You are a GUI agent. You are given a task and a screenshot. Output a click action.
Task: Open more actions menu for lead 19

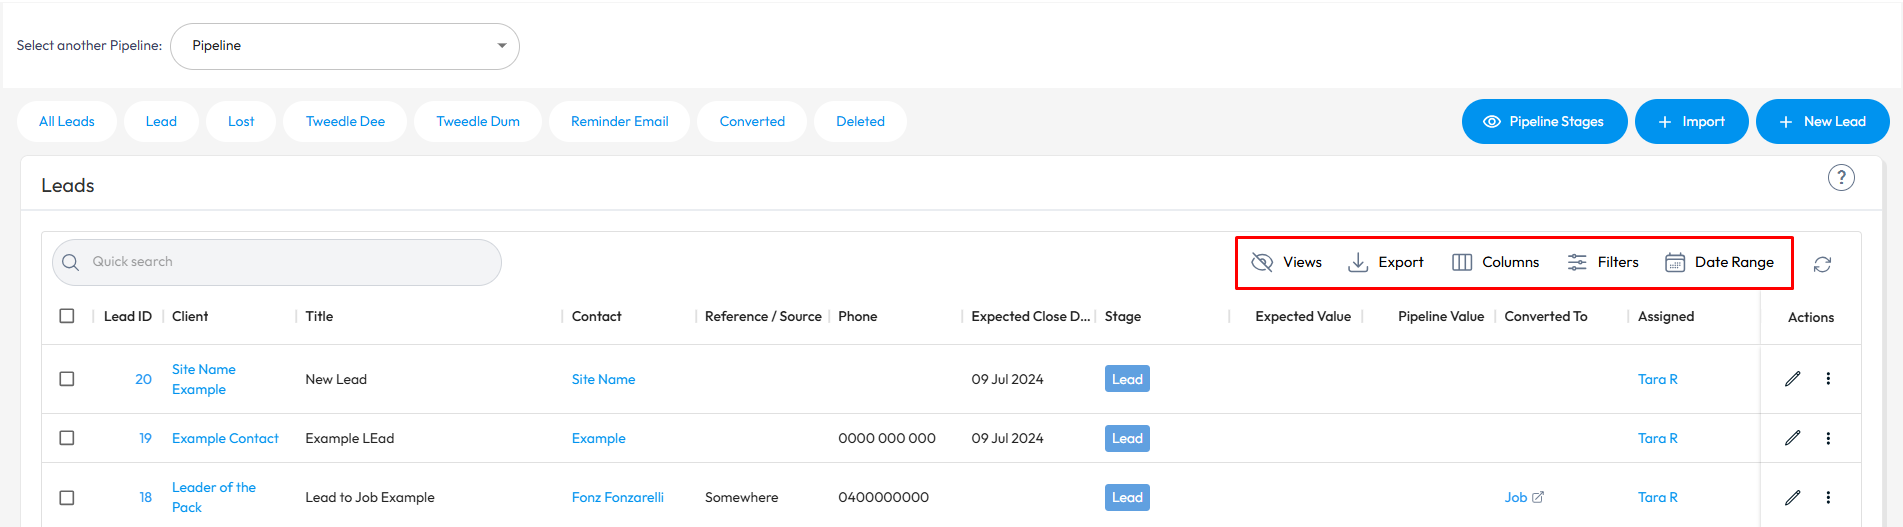tap(1828, 438)
